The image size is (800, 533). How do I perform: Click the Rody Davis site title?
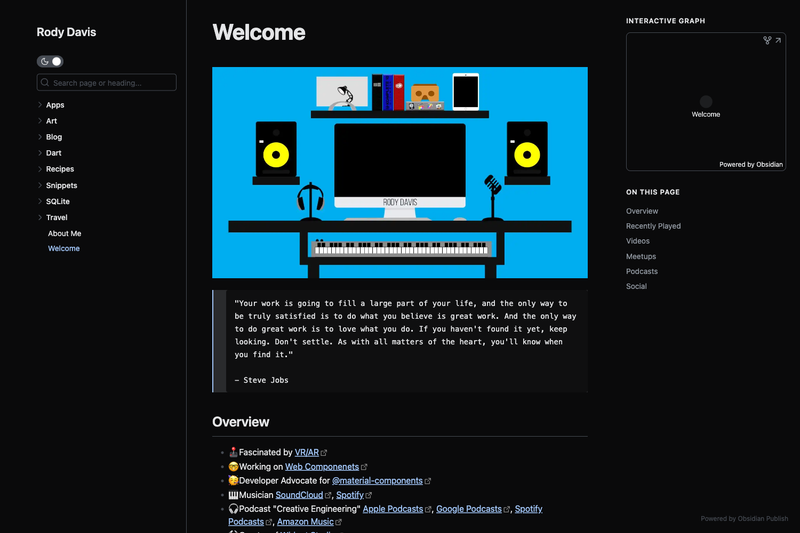coord(66,32)
